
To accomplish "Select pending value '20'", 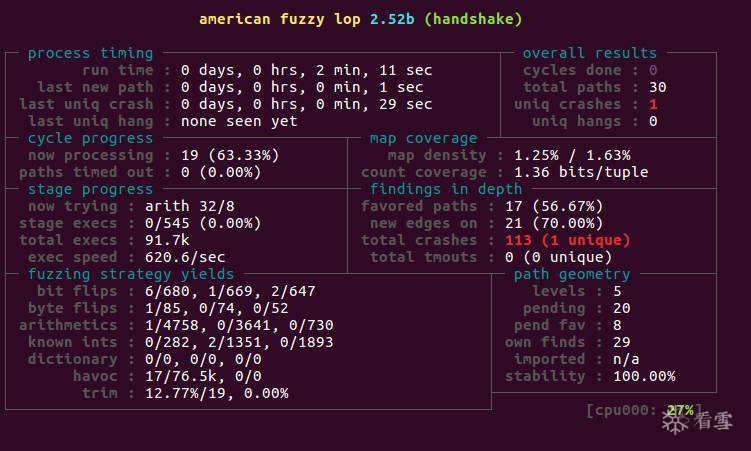I will [x=622, y=308].
